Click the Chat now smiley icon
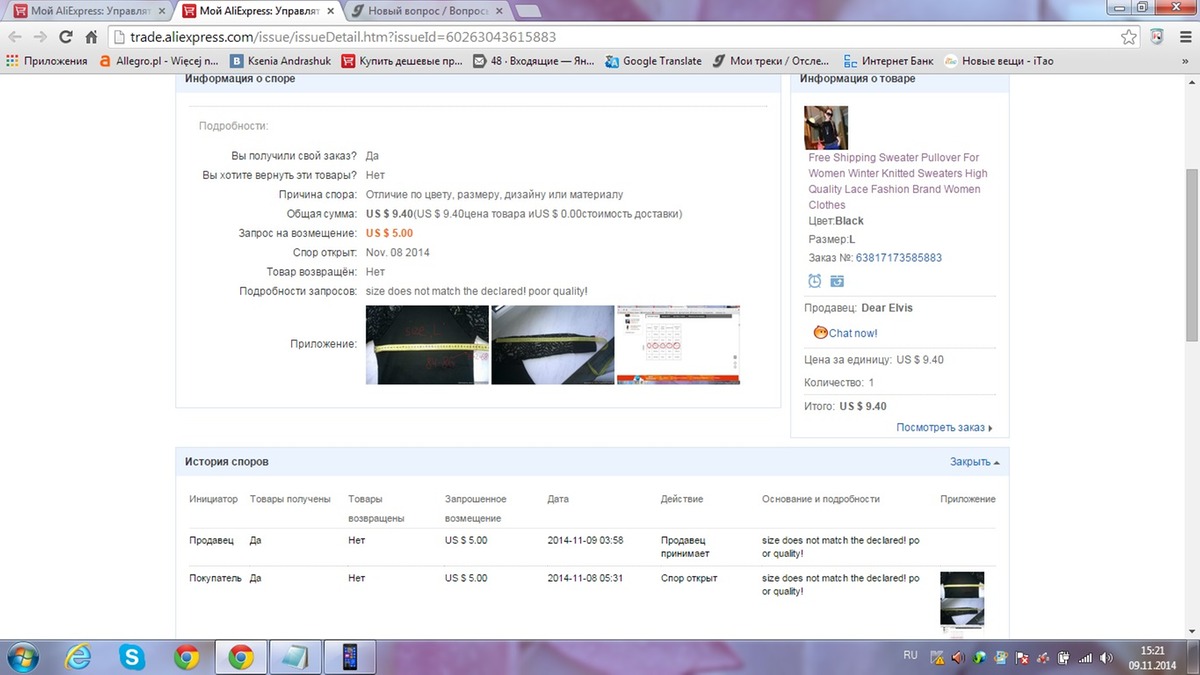Viewport: 1200px width, 675px height. (821, 333)
